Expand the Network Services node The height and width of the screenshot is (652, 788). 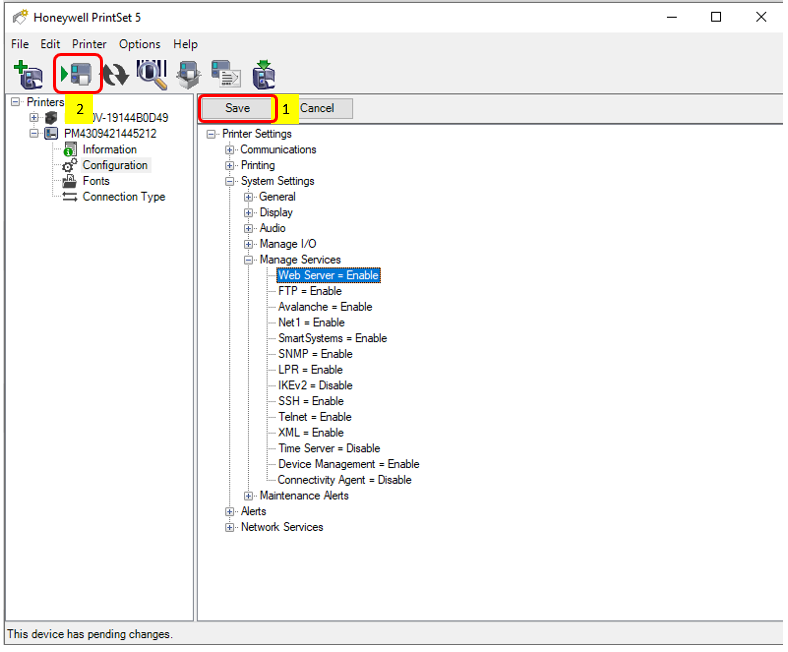click(x=230, y=527)
